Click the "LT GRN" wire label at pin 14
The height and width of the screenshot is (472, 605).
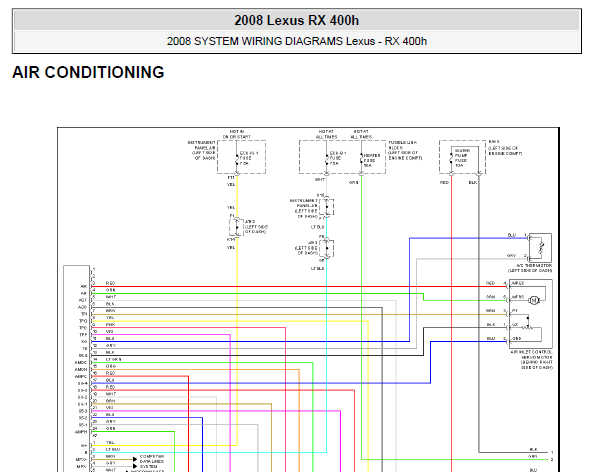[x=113, y=359]
